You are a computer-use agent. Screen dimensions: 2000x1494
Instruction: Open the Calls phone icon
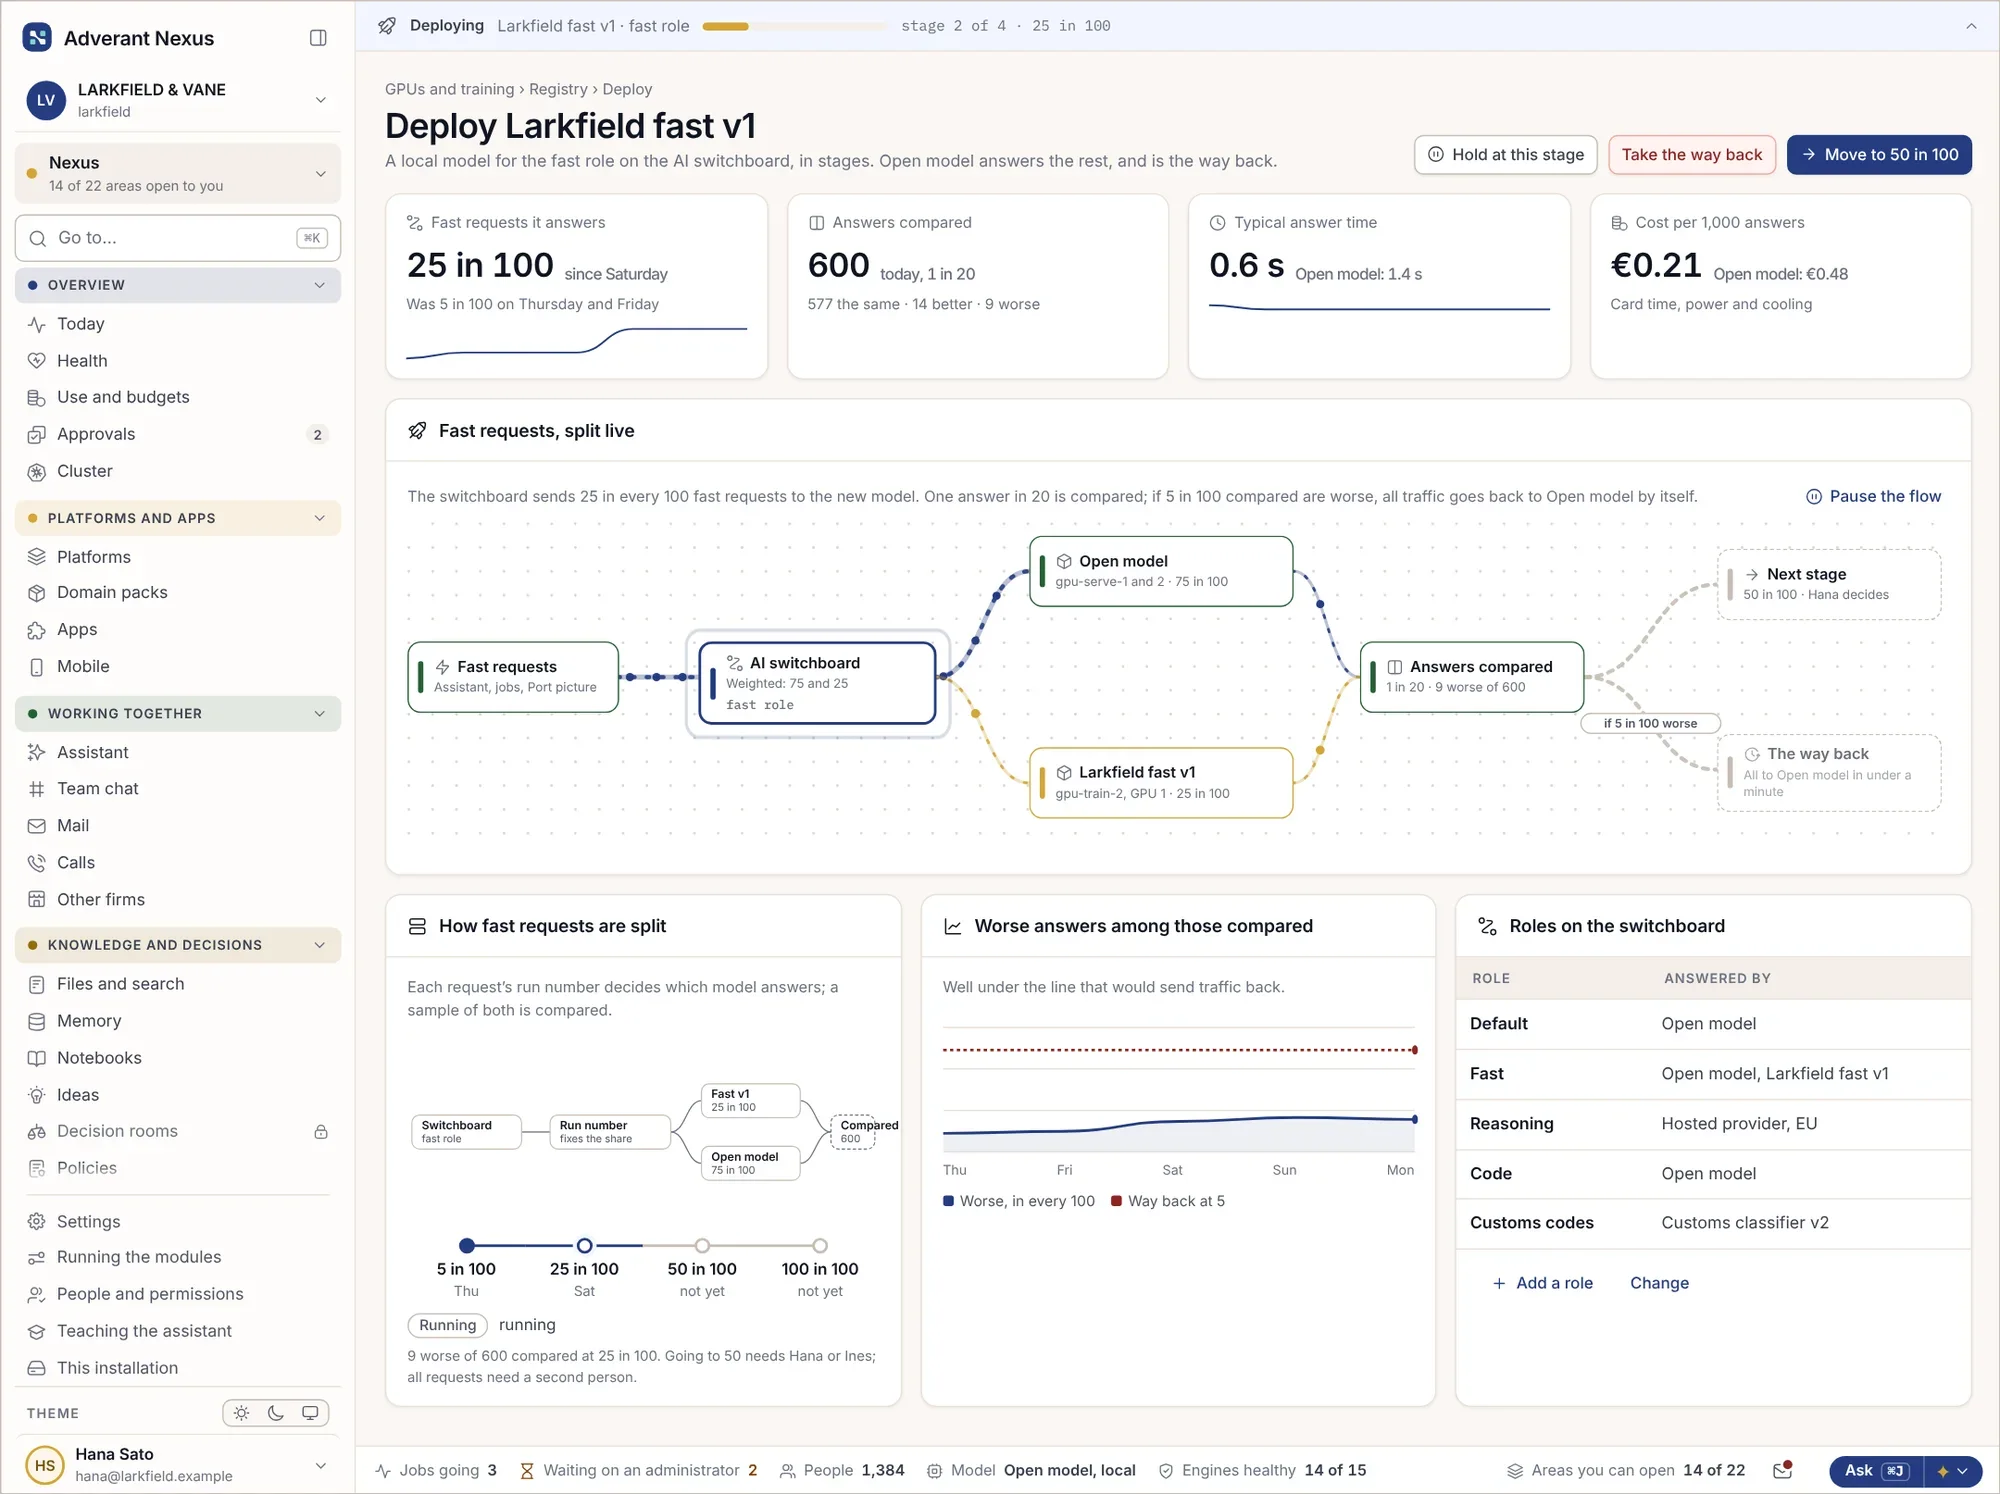coord(37,863)
